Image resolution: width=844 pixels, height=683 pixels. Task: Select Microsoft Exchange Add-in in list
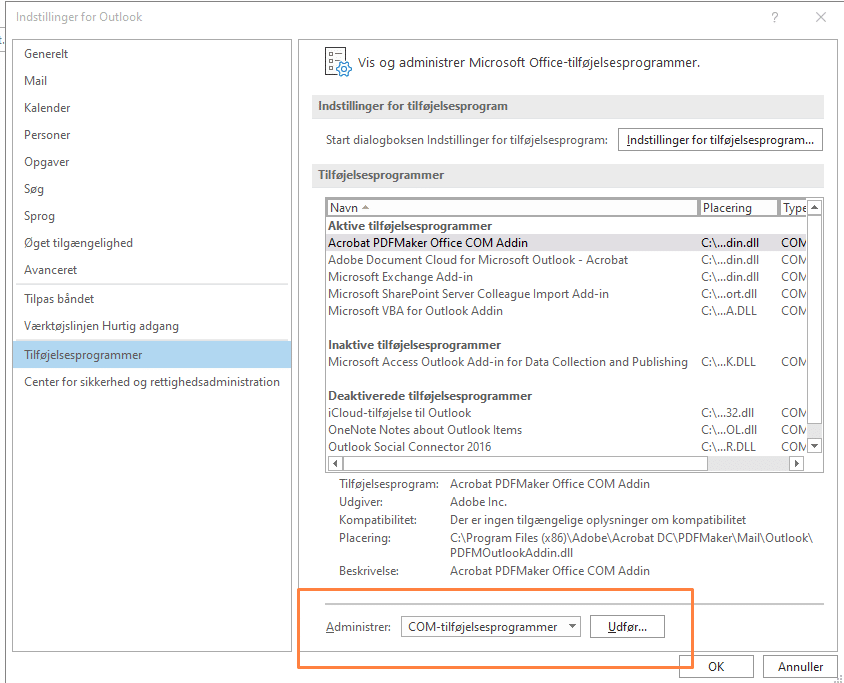[x=401, y=277]
